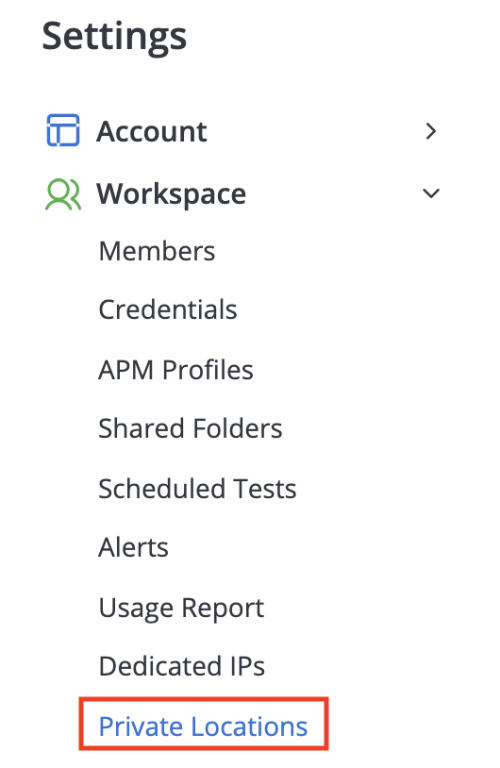
Task: Click the word Profiles in APM Profiles
Action: click(208, 369)
